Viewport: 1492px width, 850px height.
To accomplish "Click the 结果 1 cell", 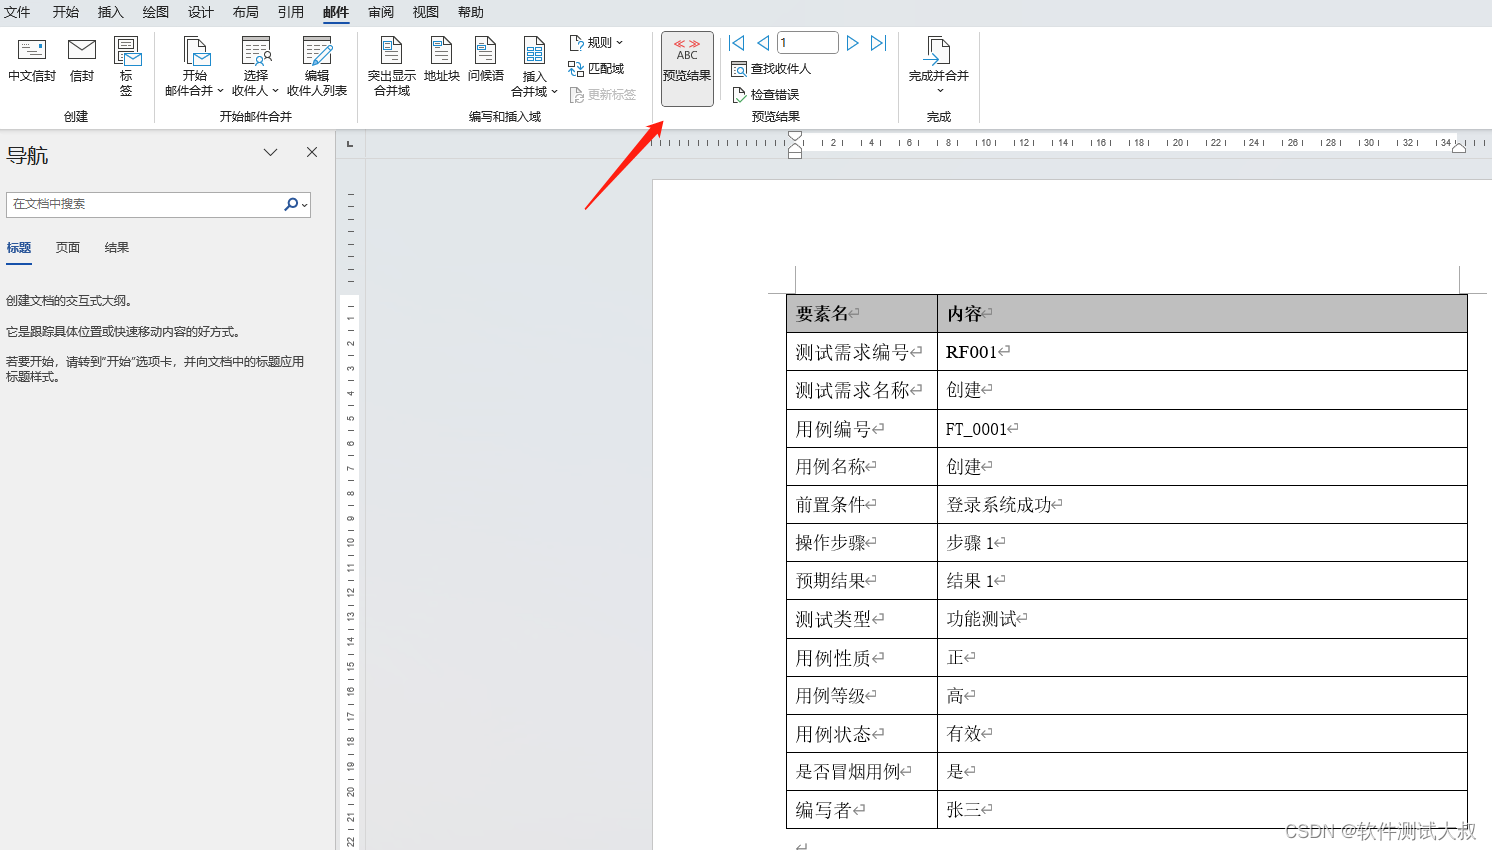I will click(x=1202, y=581).
